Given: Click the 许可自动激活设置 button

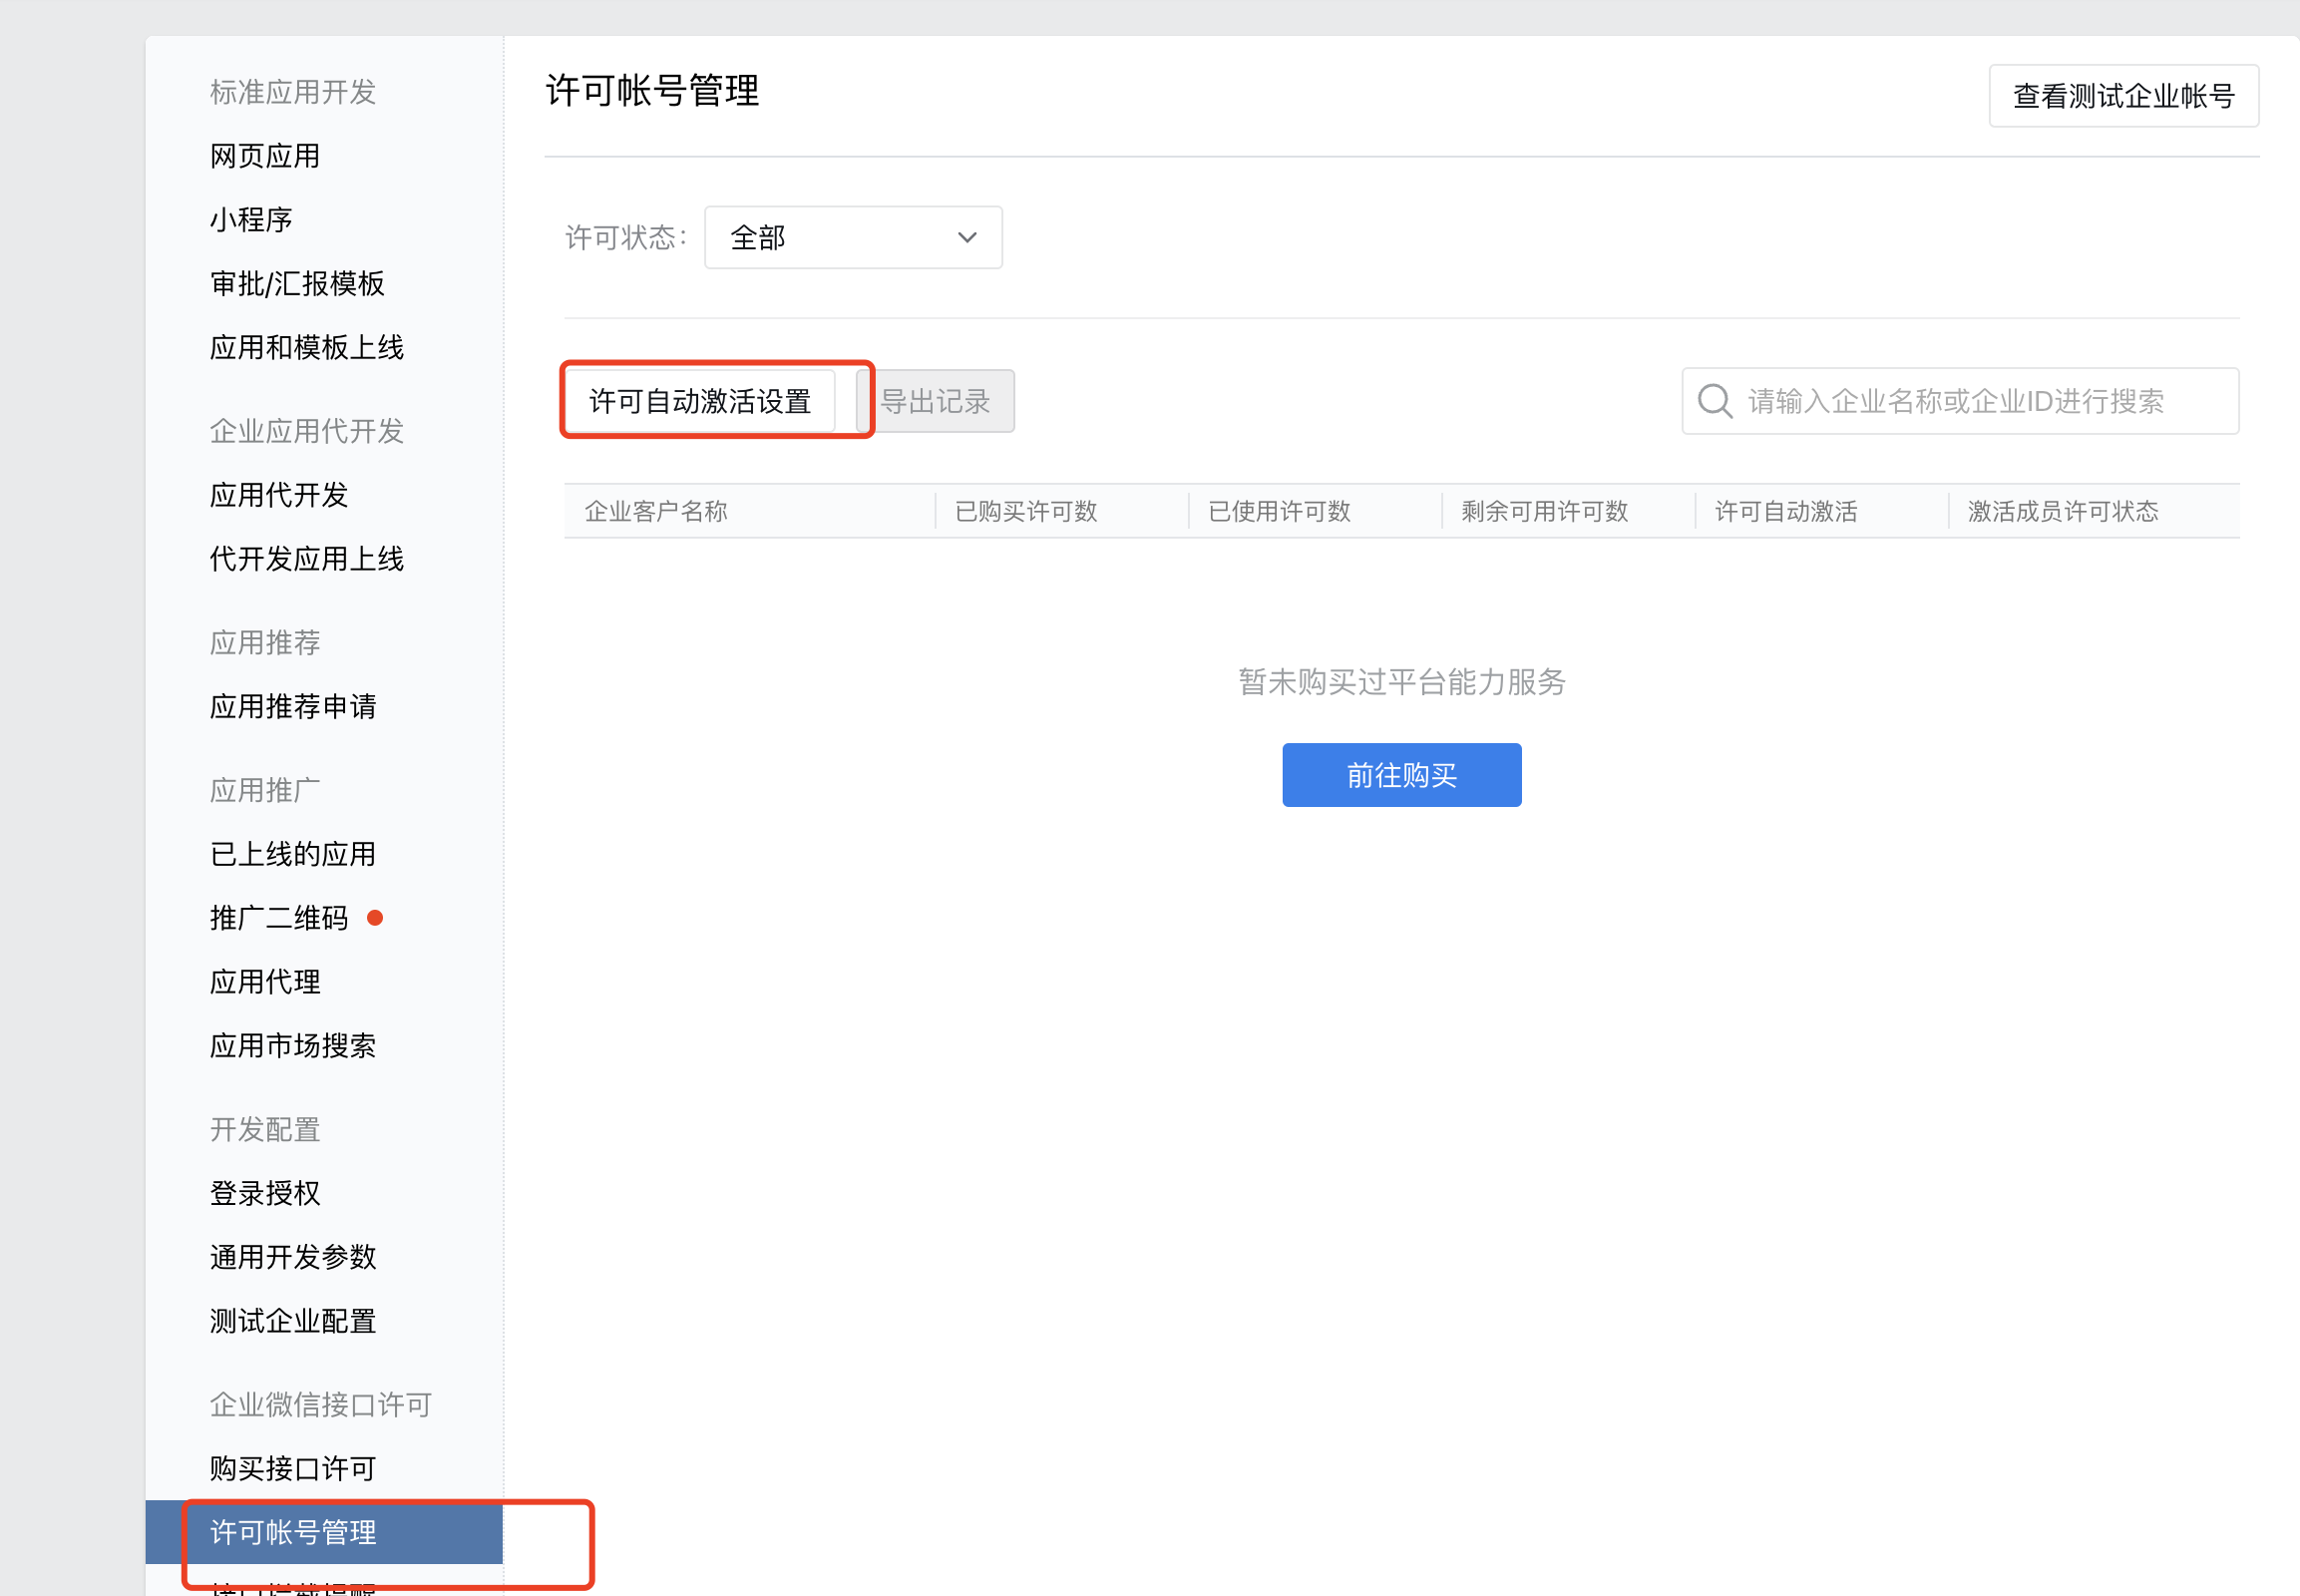Looking at the screenshot, I should click(700, 401).
